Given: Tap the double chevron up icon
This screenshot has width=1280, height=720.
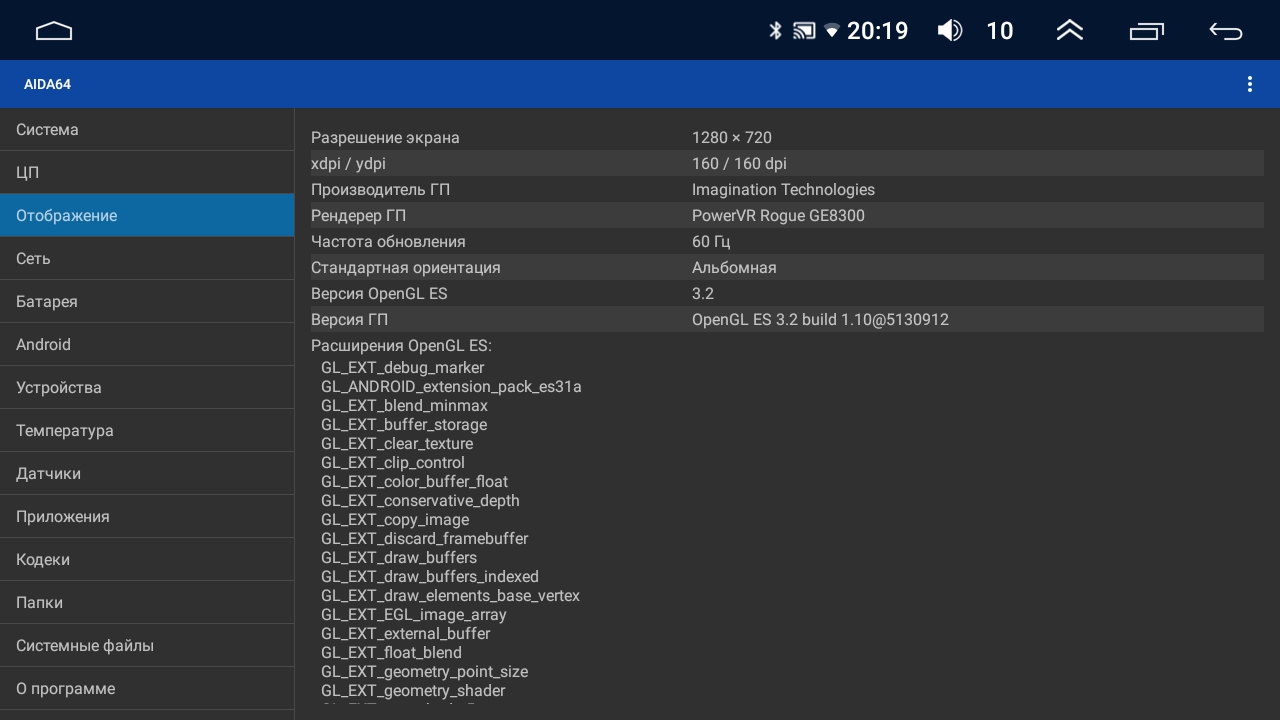Looking at the screenshot, I should click(x=1070, y=31).
